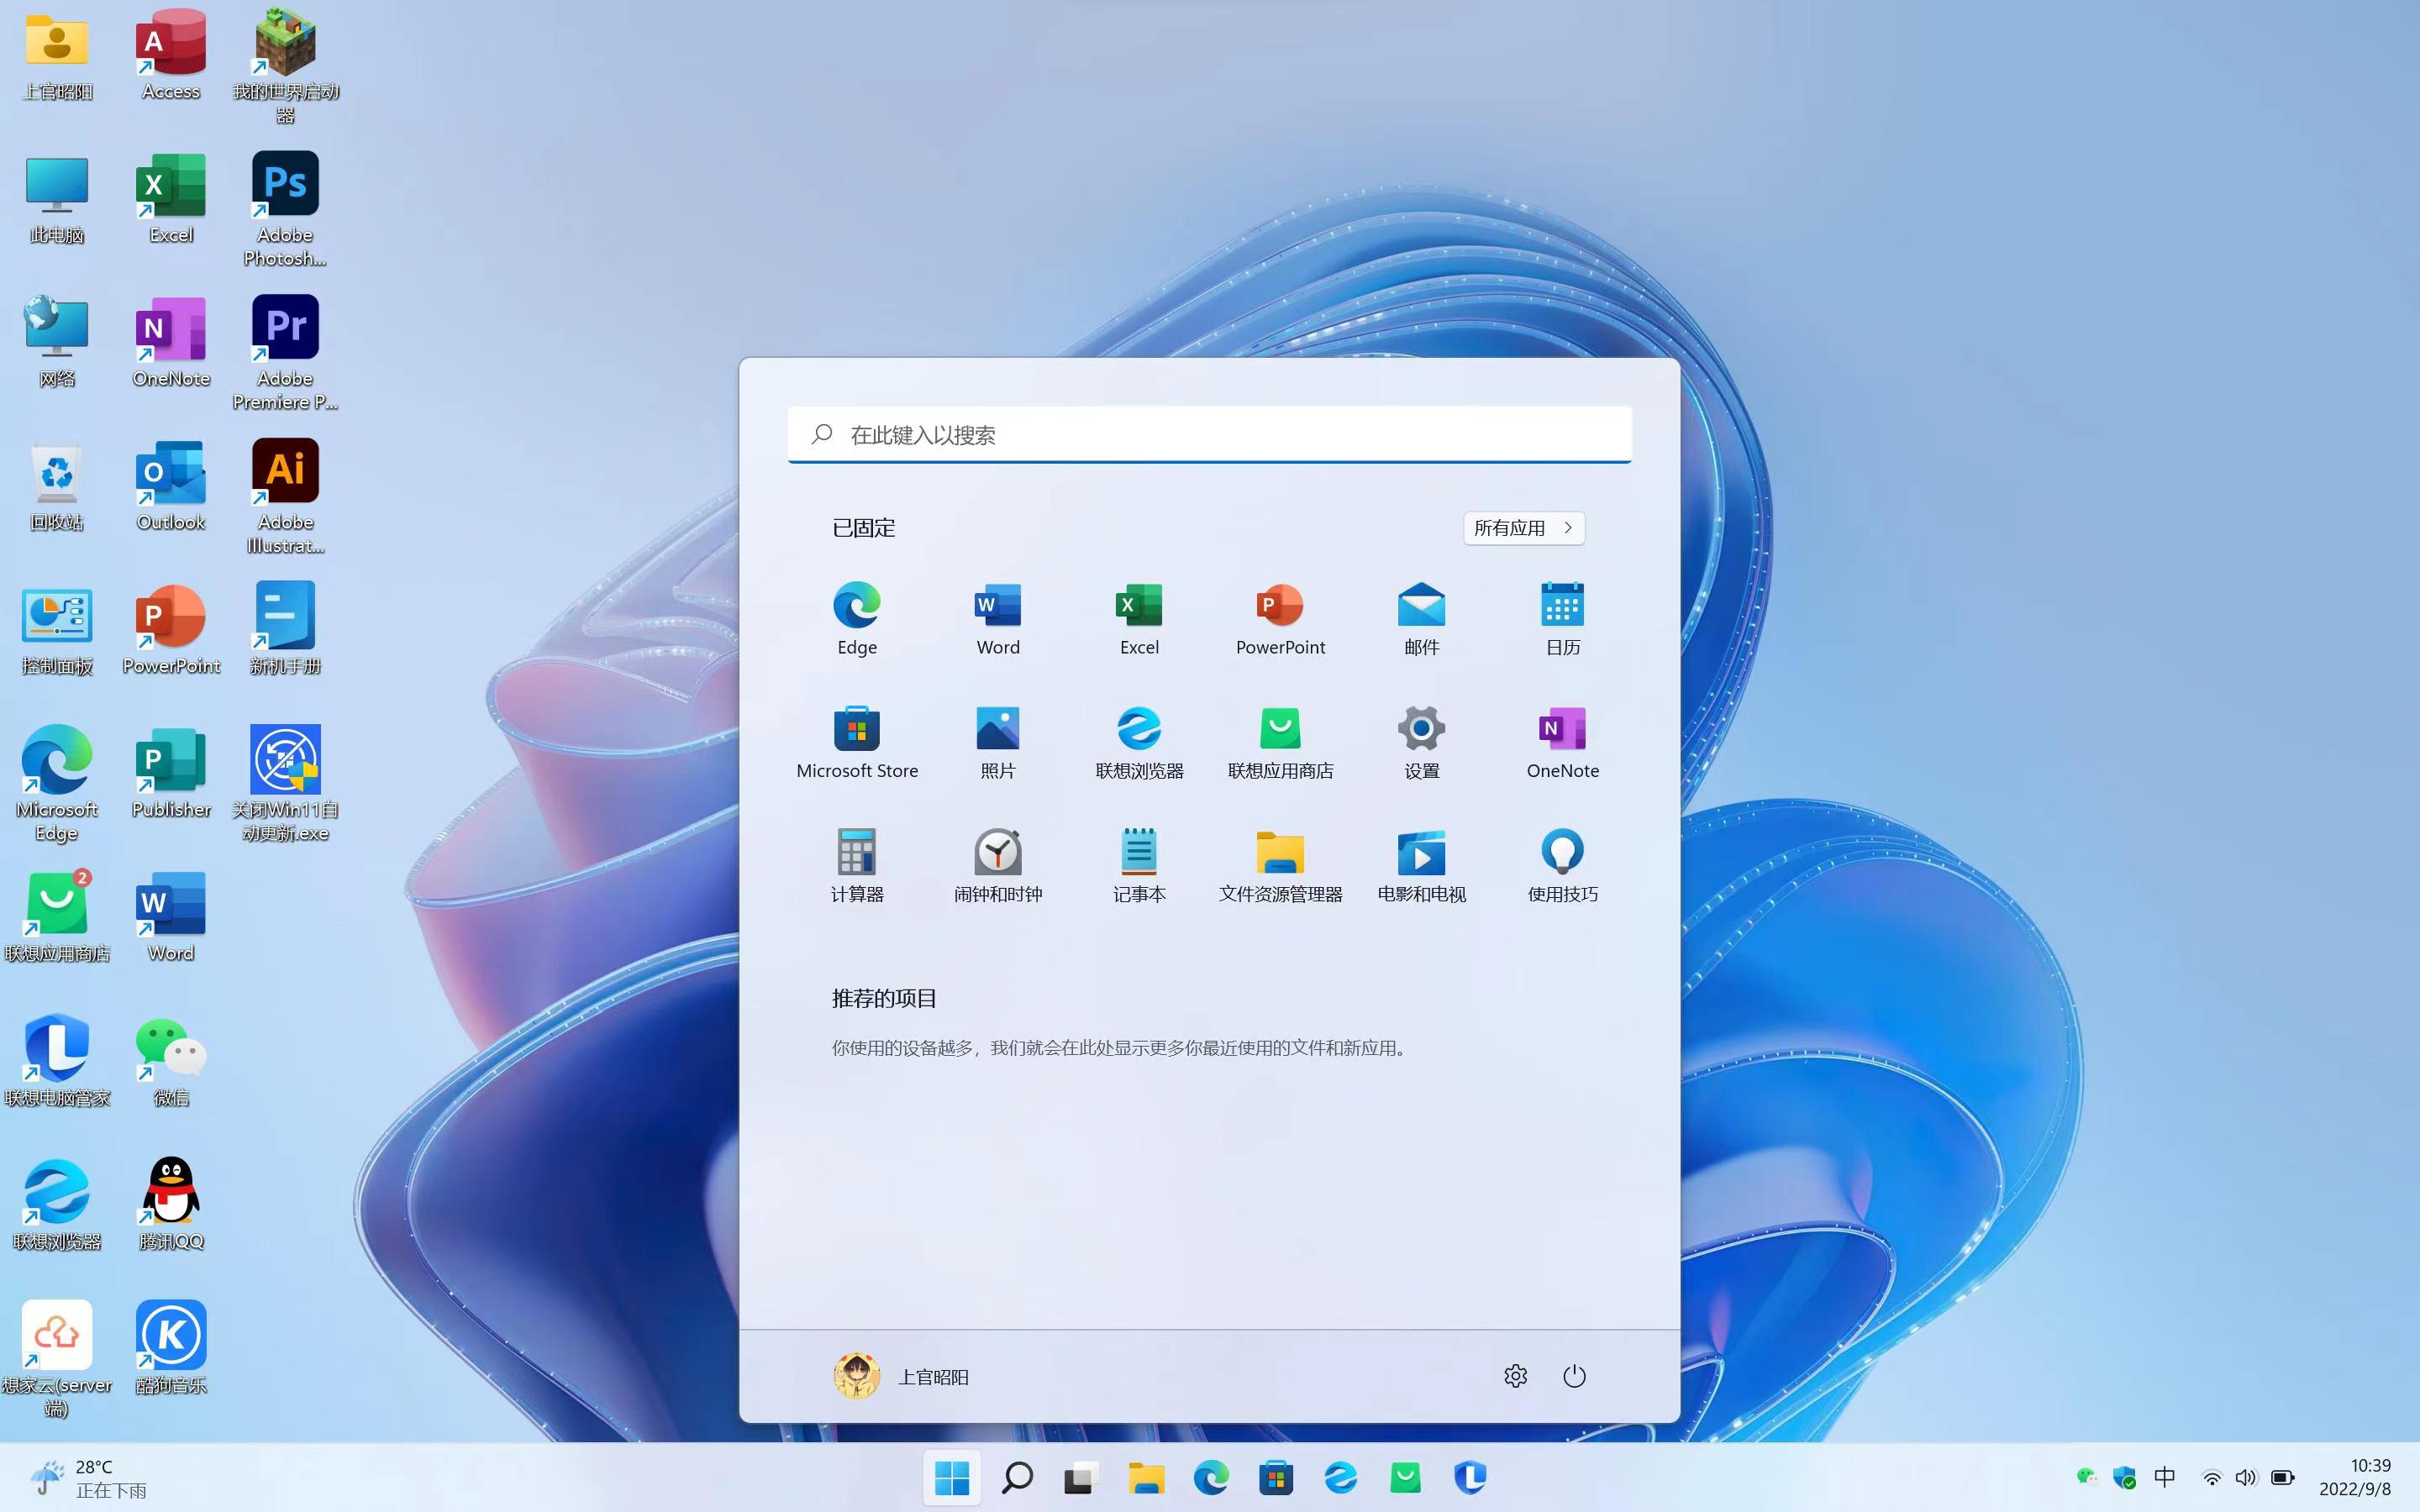The width and height of the screenshot is (2420, 1512).
Task: Select the Recycle Bin on desktop
Action: pyautogui.click(x=57, y=486)
